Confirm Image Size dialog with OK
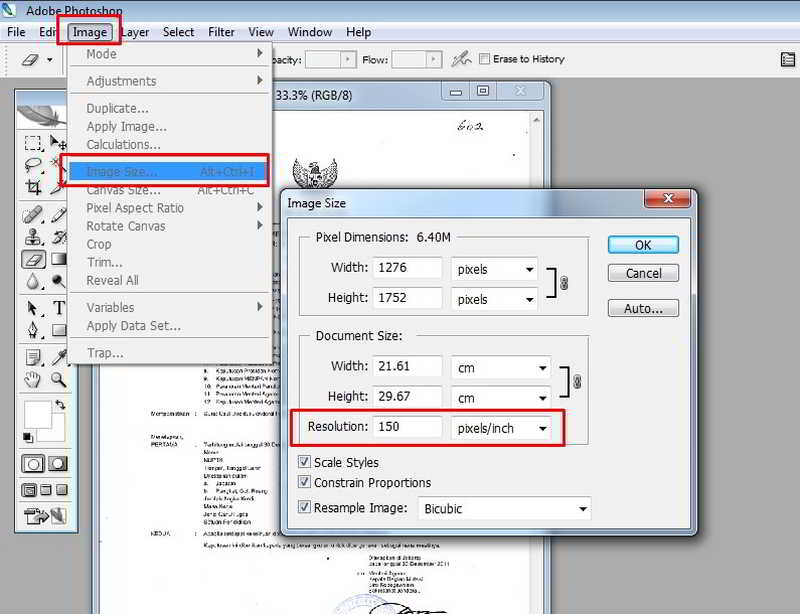The image size is (800, 614). (x=643, y=245)
